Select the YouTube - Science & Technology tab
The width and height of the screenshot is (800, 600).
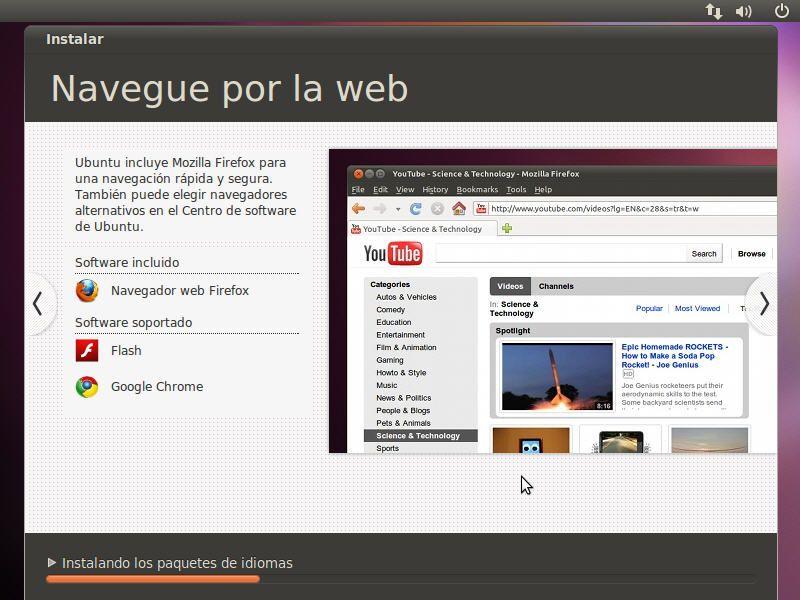[422, 229]
